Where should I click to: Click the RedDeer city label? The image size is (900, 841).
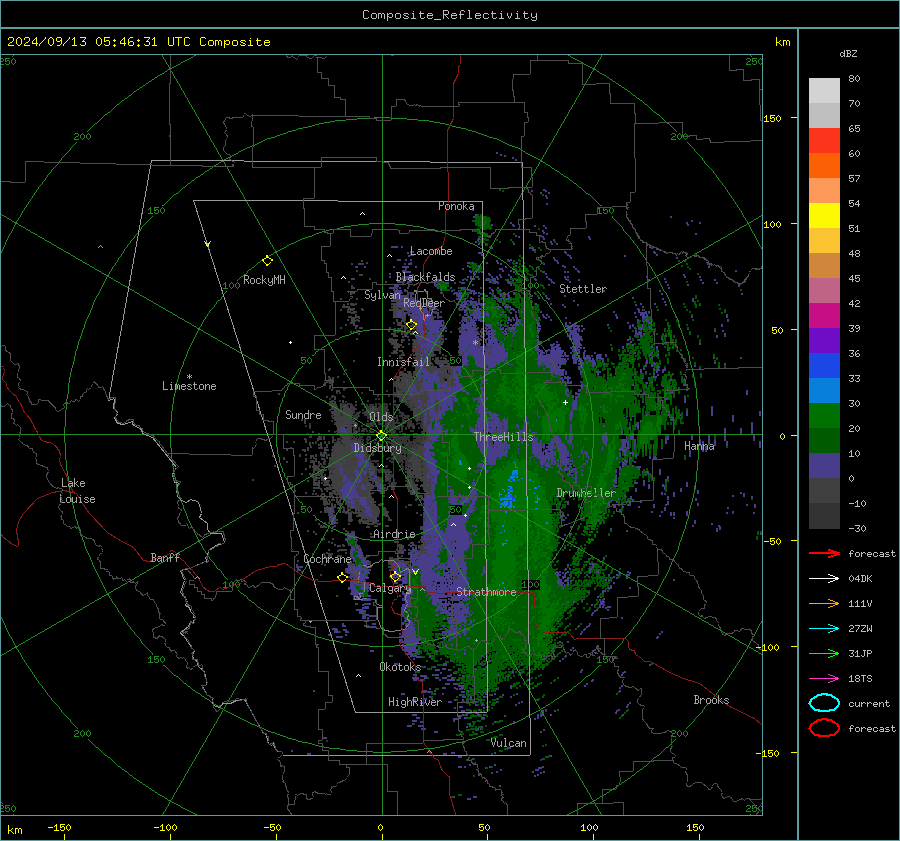click(424, 303)
